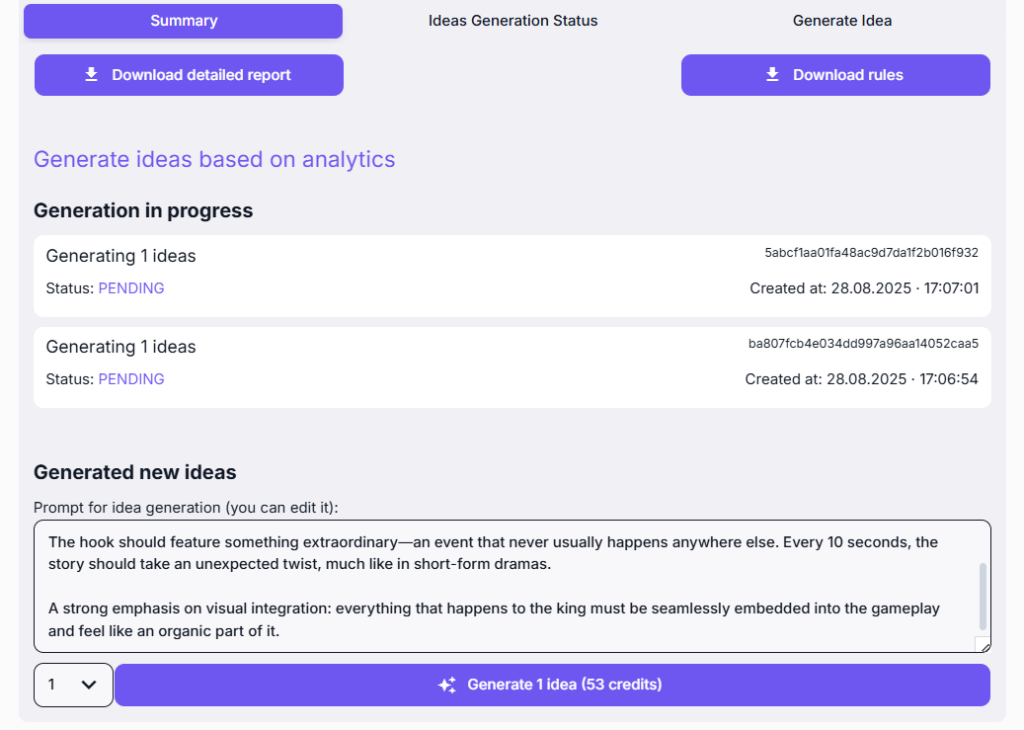Select generation ID starting with ba807fcb

click(x=863, y=344)
